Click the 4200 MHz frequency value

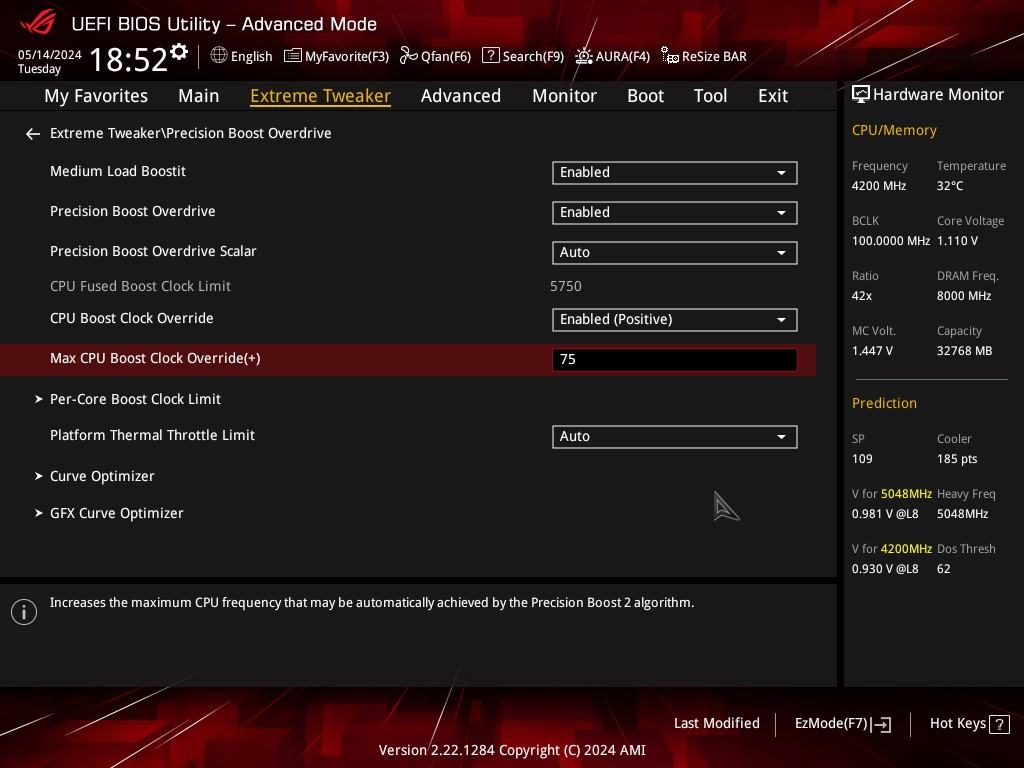879,186
